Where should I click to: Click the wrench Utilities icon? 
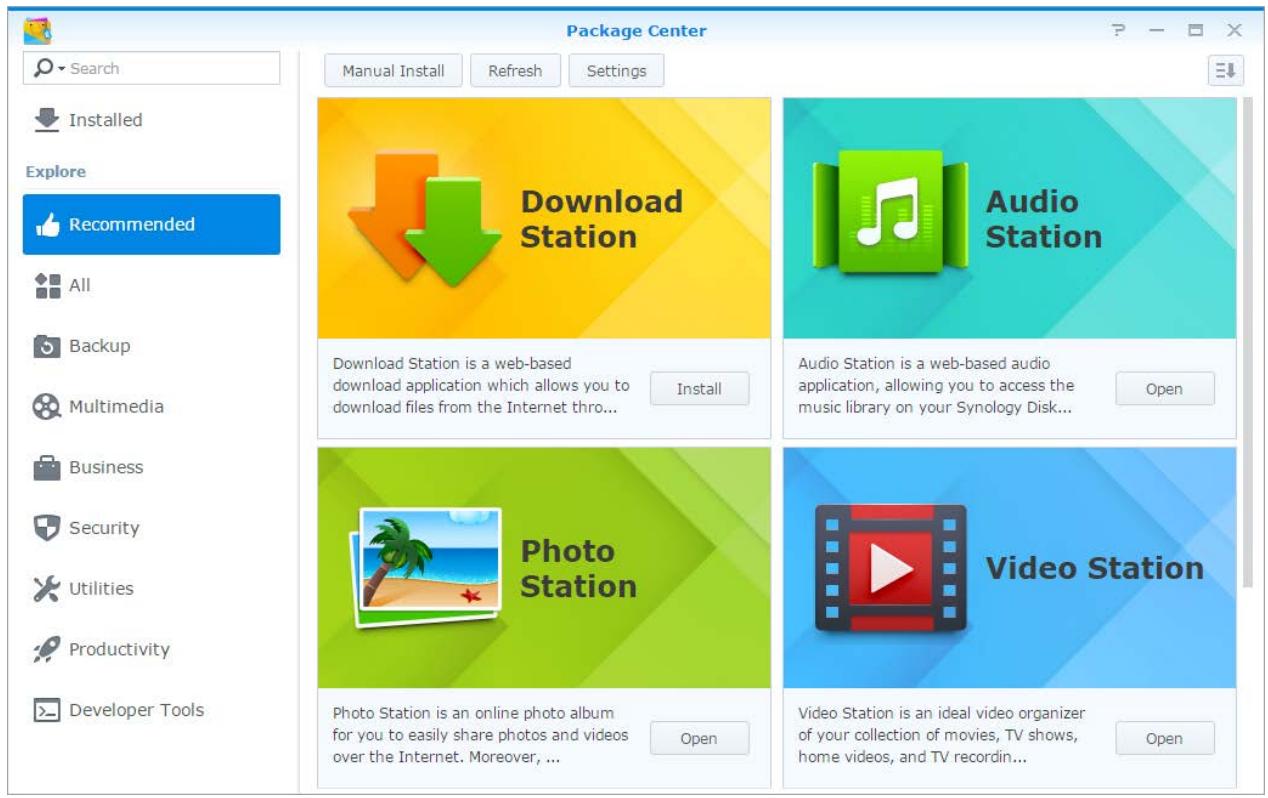point(47,590)
